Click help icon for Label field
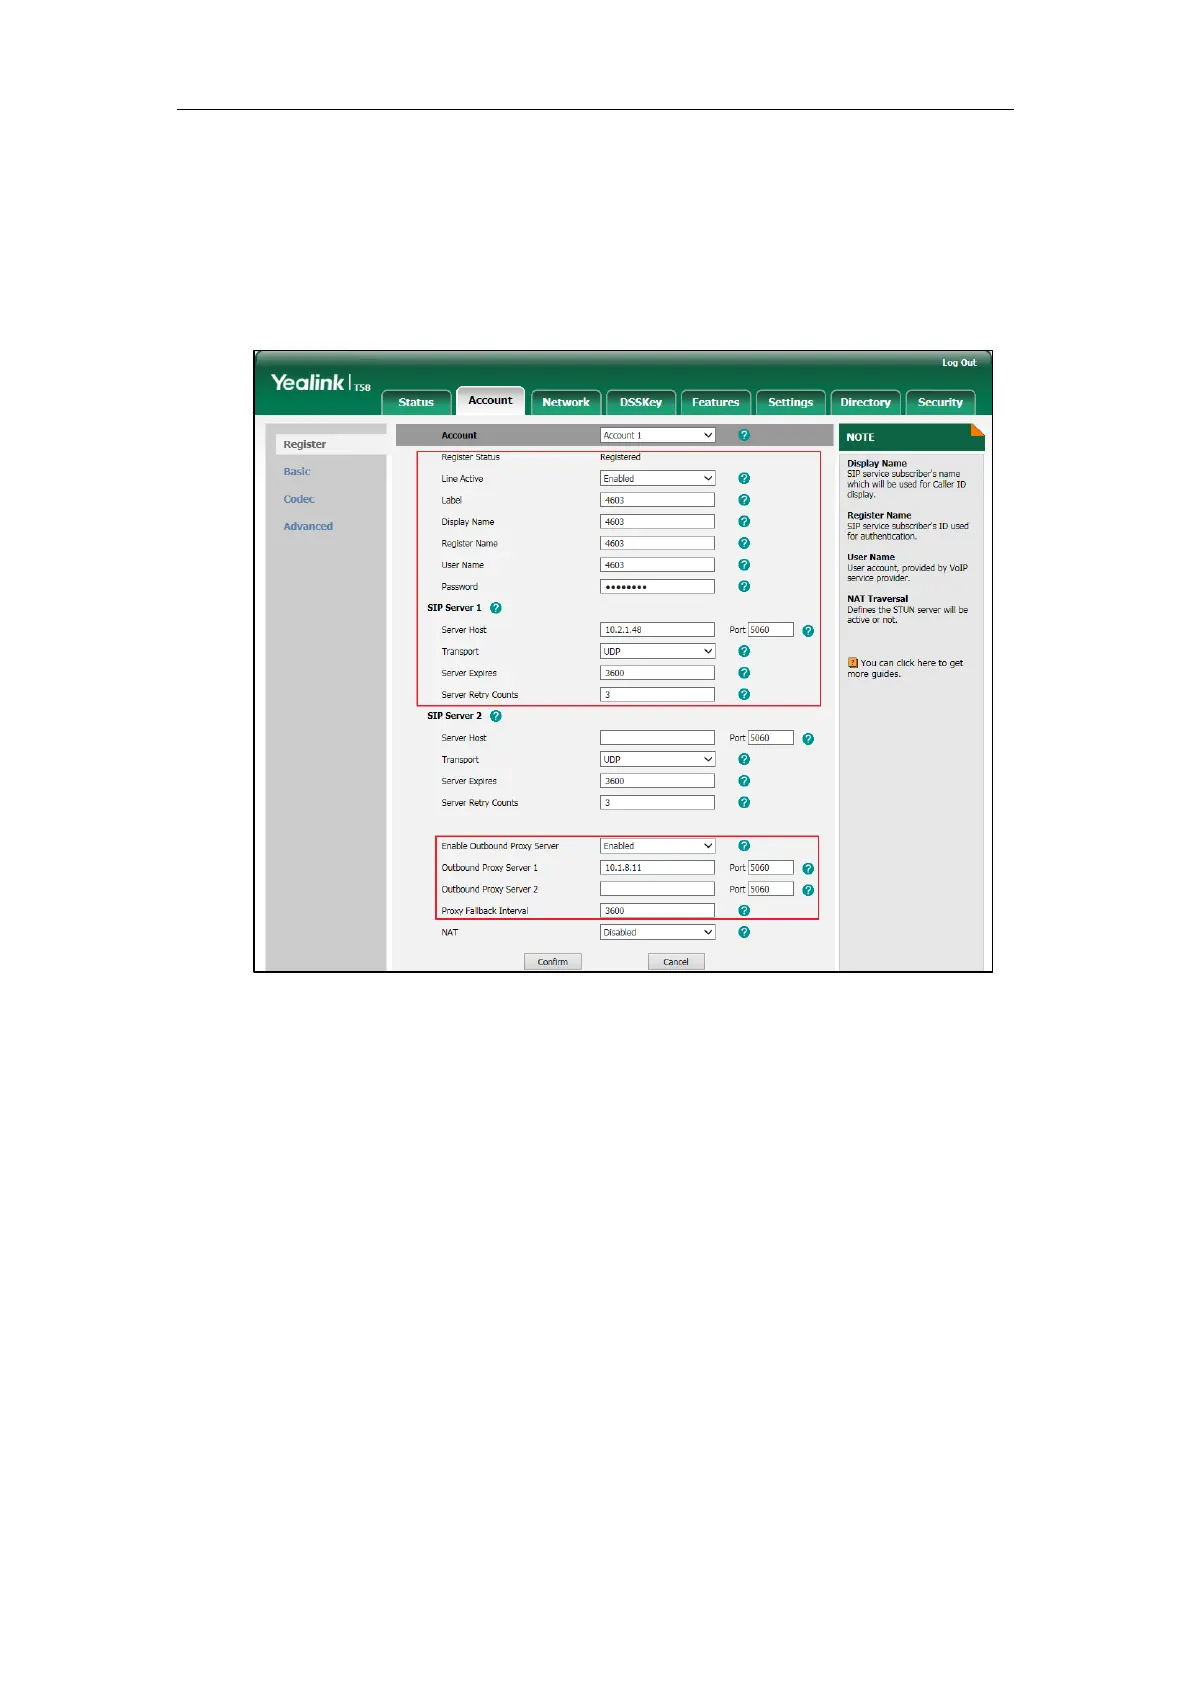The width and height of the screenshot is (1191, 1684). tap(744, 500)
